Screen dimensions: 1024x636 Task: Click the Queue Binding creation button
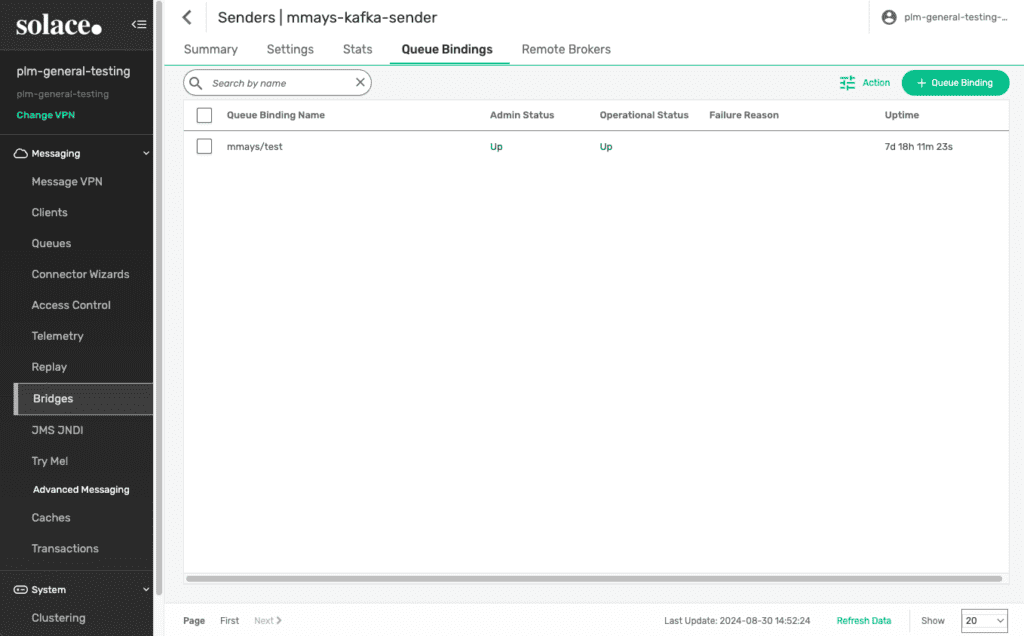tap(955, 82)
